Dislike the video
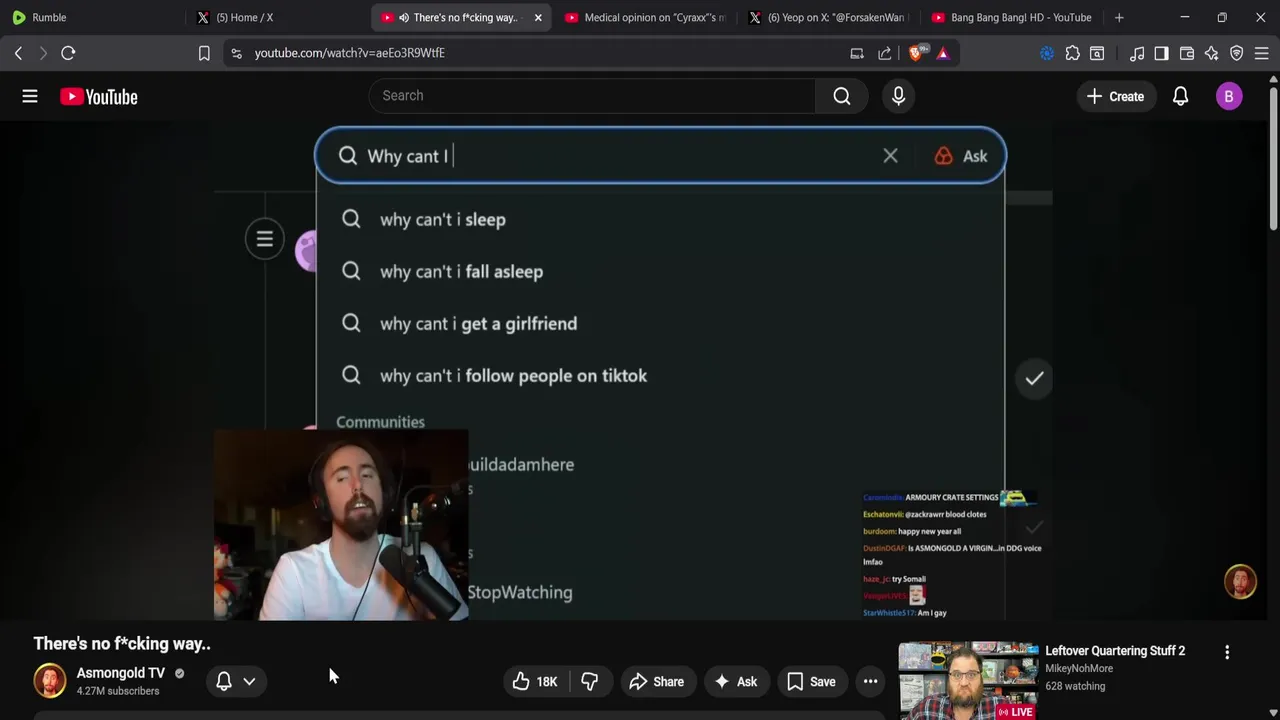The height and width of the screenshot is (720, 1280). point(590,681)
